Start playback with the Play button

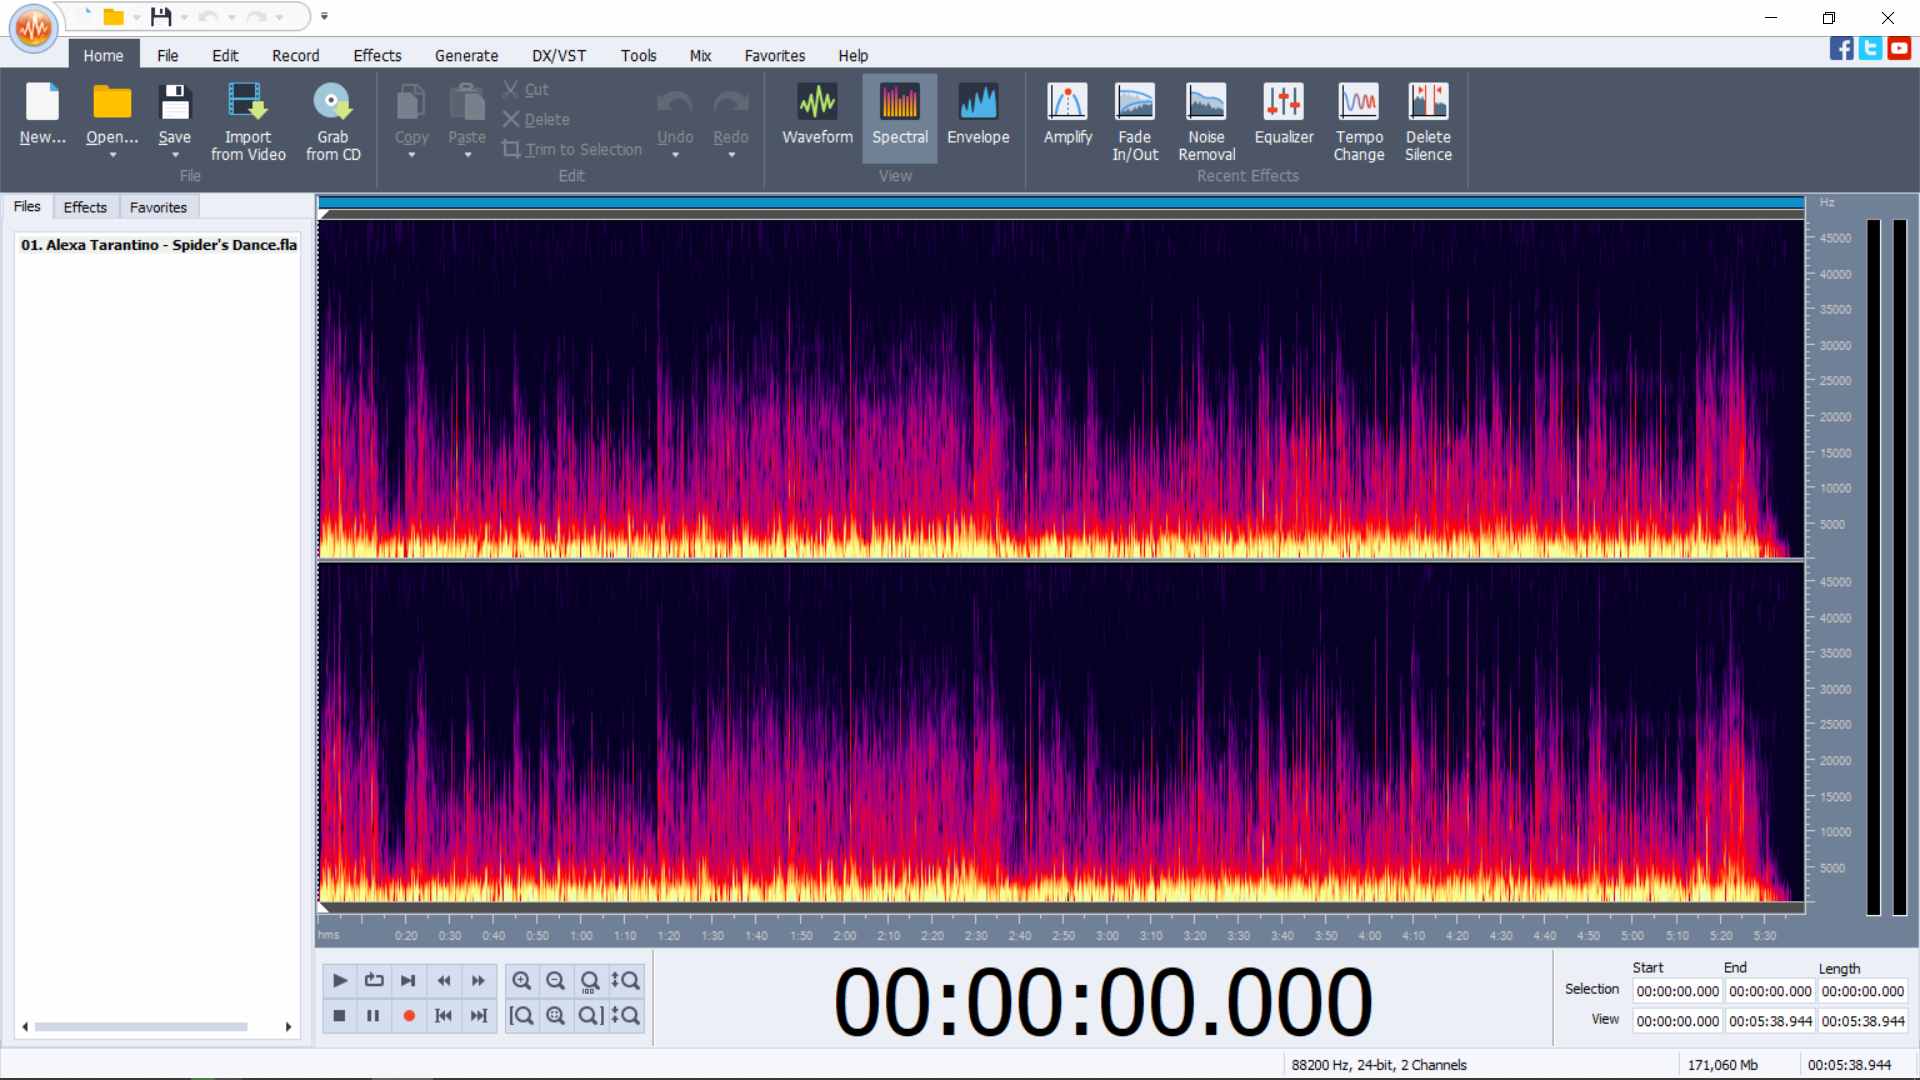[339, 981]
